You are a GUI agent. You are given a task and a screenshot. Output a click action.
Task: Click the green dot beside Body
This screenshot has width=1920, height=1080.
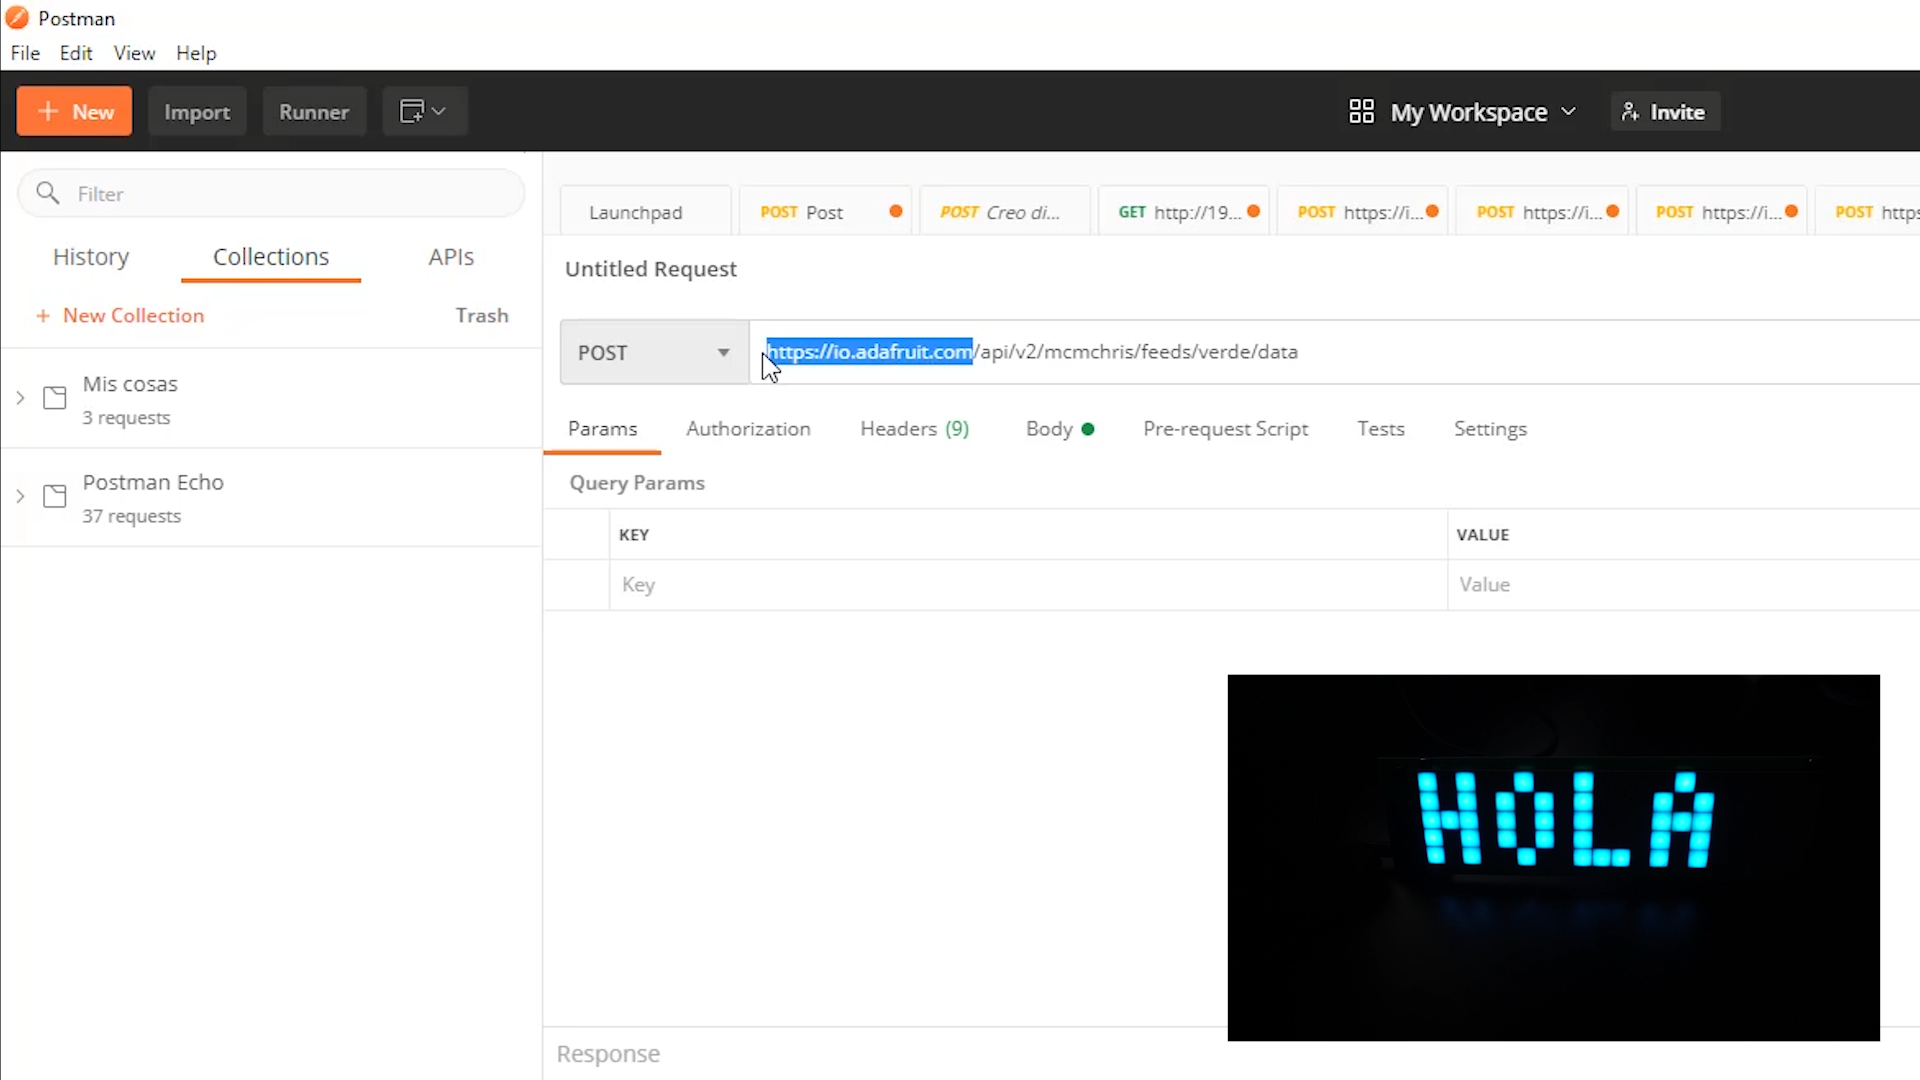tap(1088, 429)
